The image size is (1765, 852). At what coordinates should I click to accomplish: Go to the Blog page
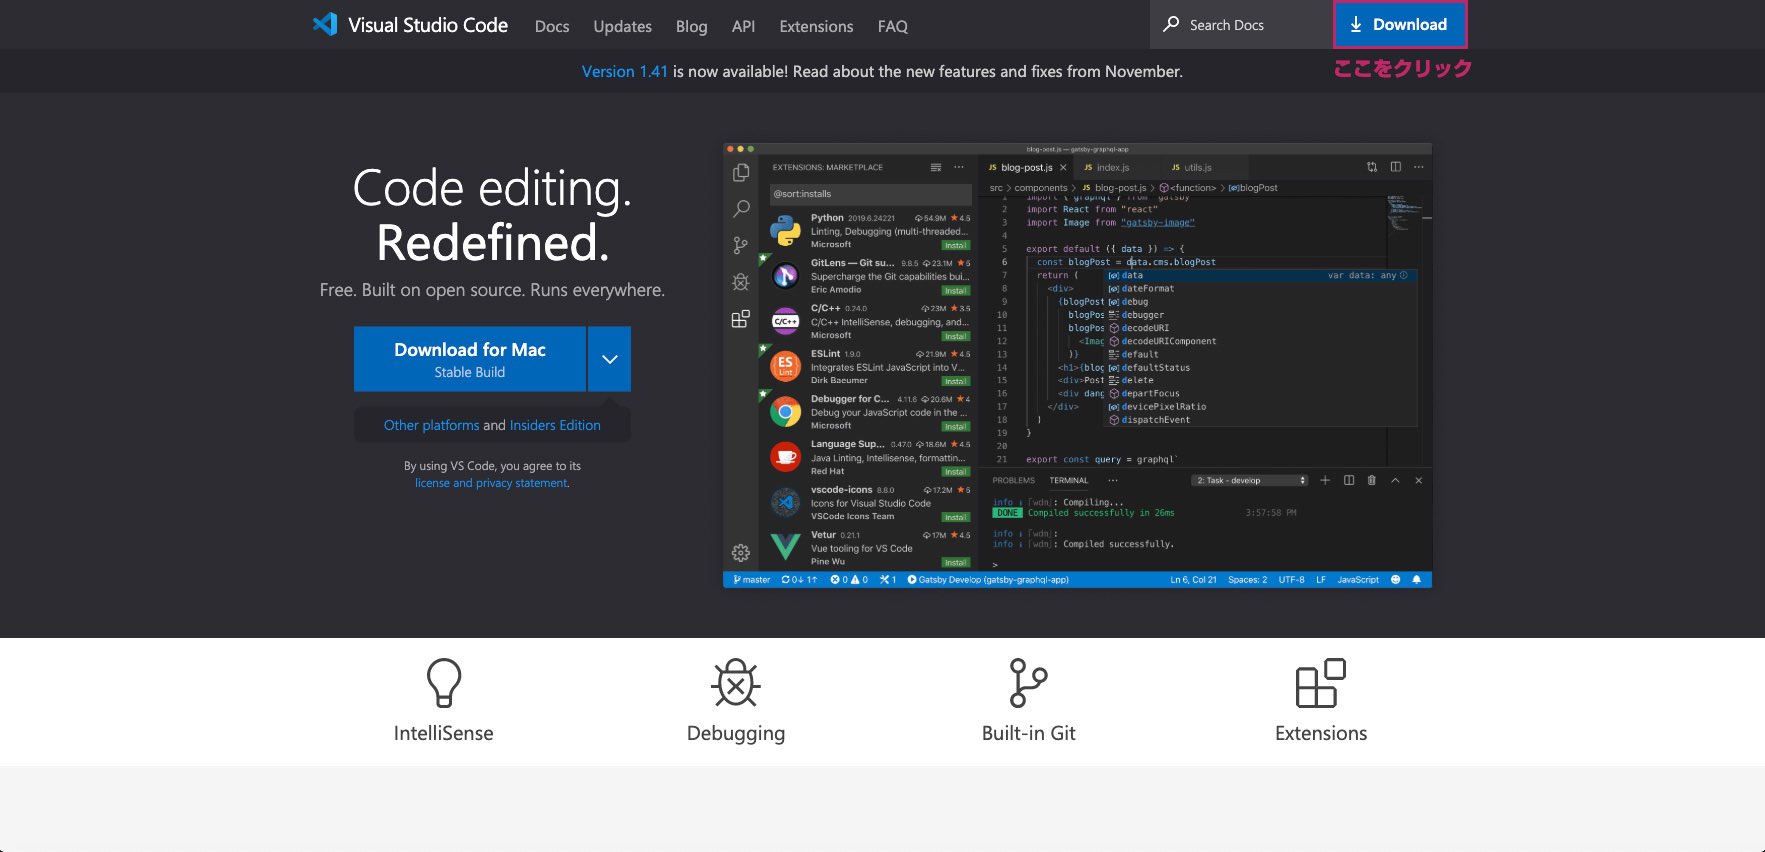691,26
